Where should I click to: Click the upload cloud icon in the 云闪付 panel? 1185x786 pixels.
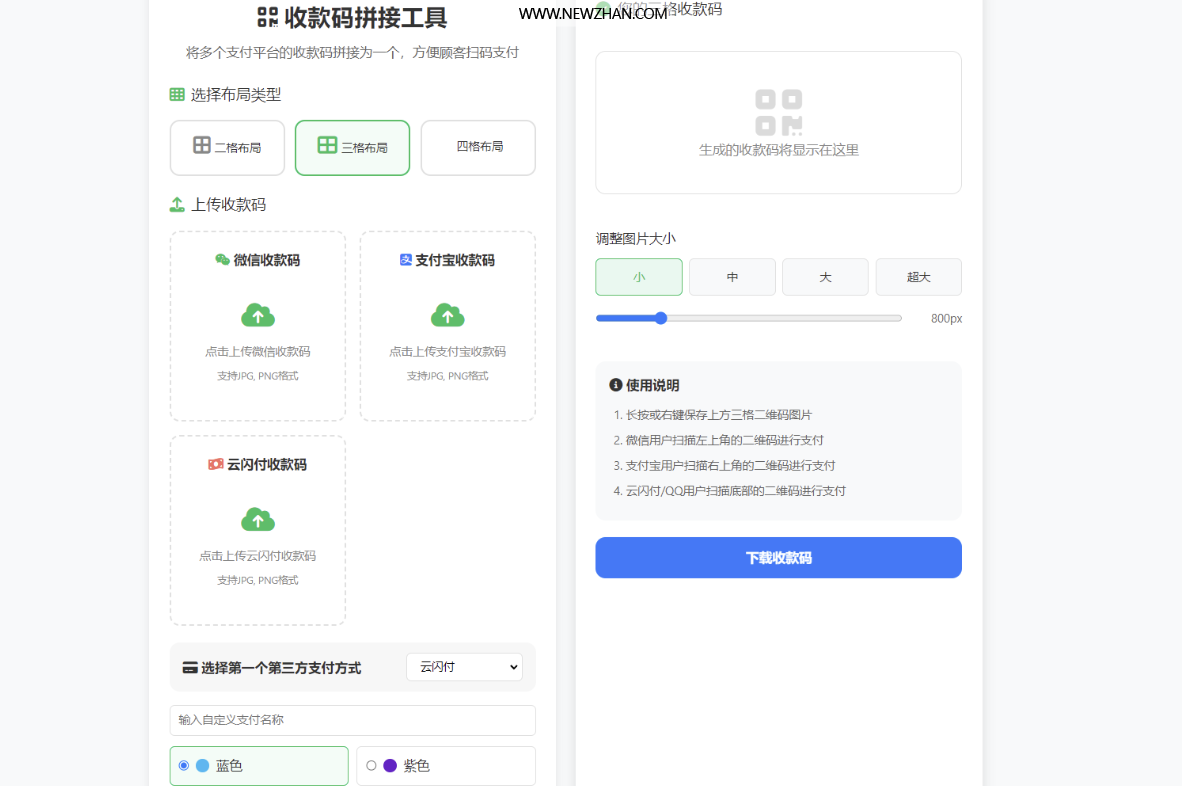coord(257,519)
